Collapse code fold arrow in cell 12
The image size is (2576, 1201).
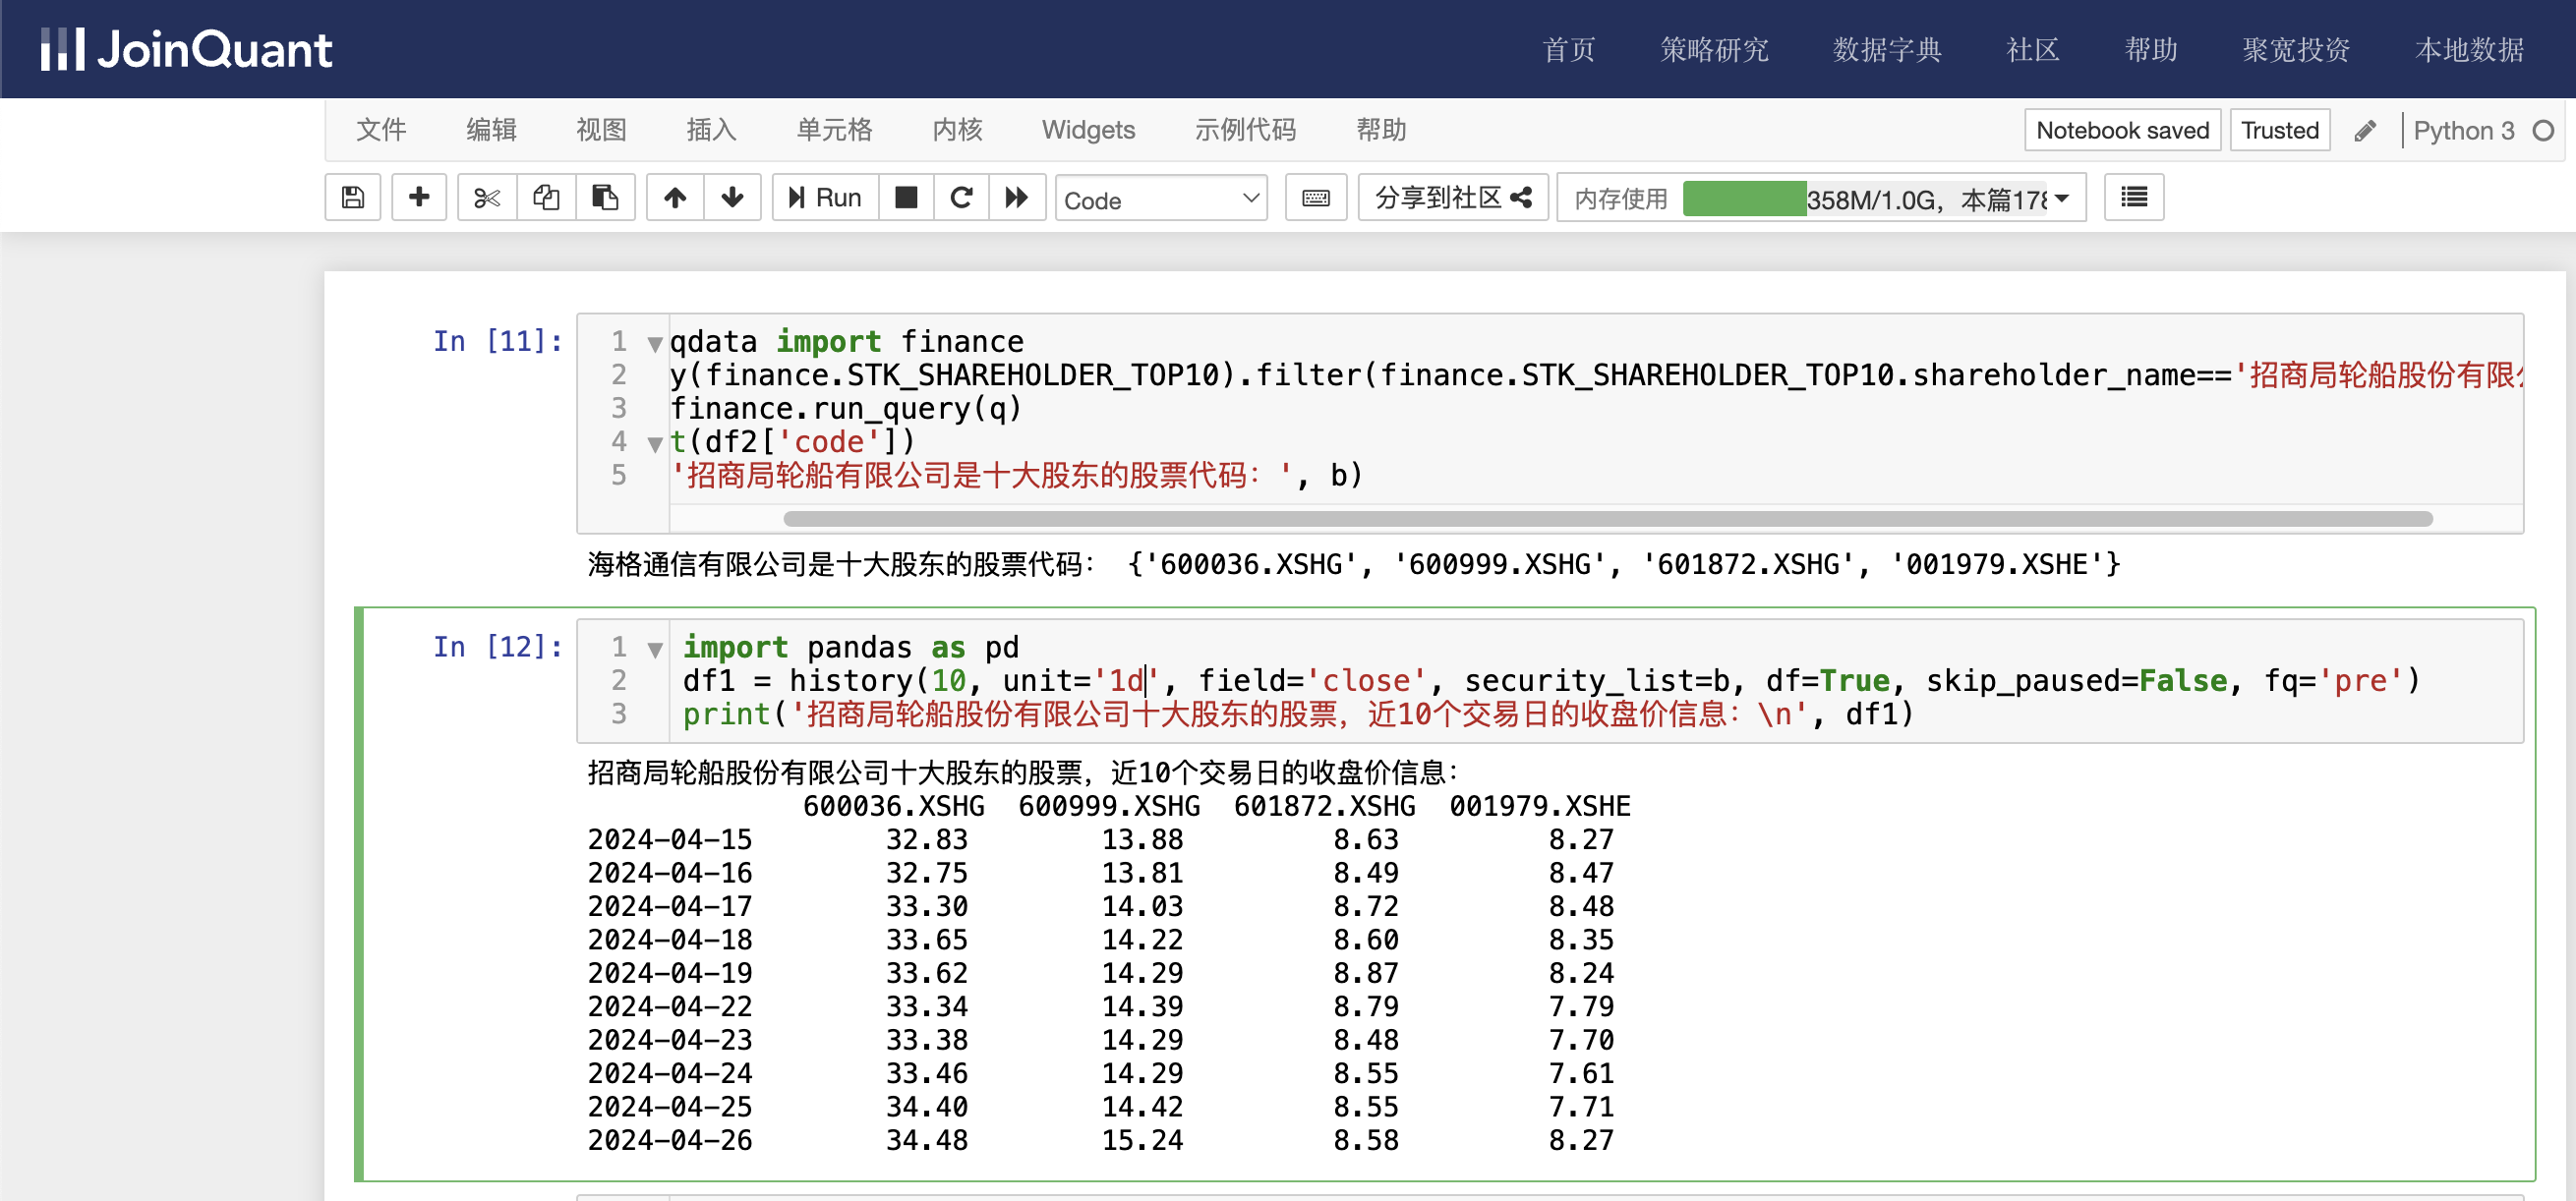click(x=655, y=650)
